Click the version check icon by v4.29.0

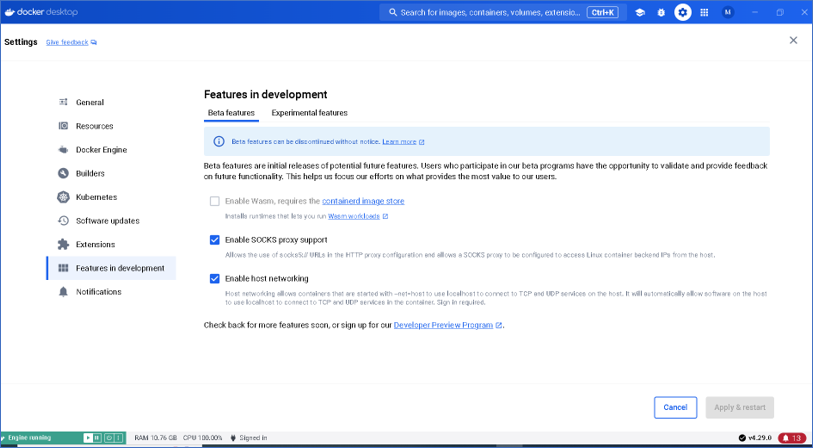(742, 438)
